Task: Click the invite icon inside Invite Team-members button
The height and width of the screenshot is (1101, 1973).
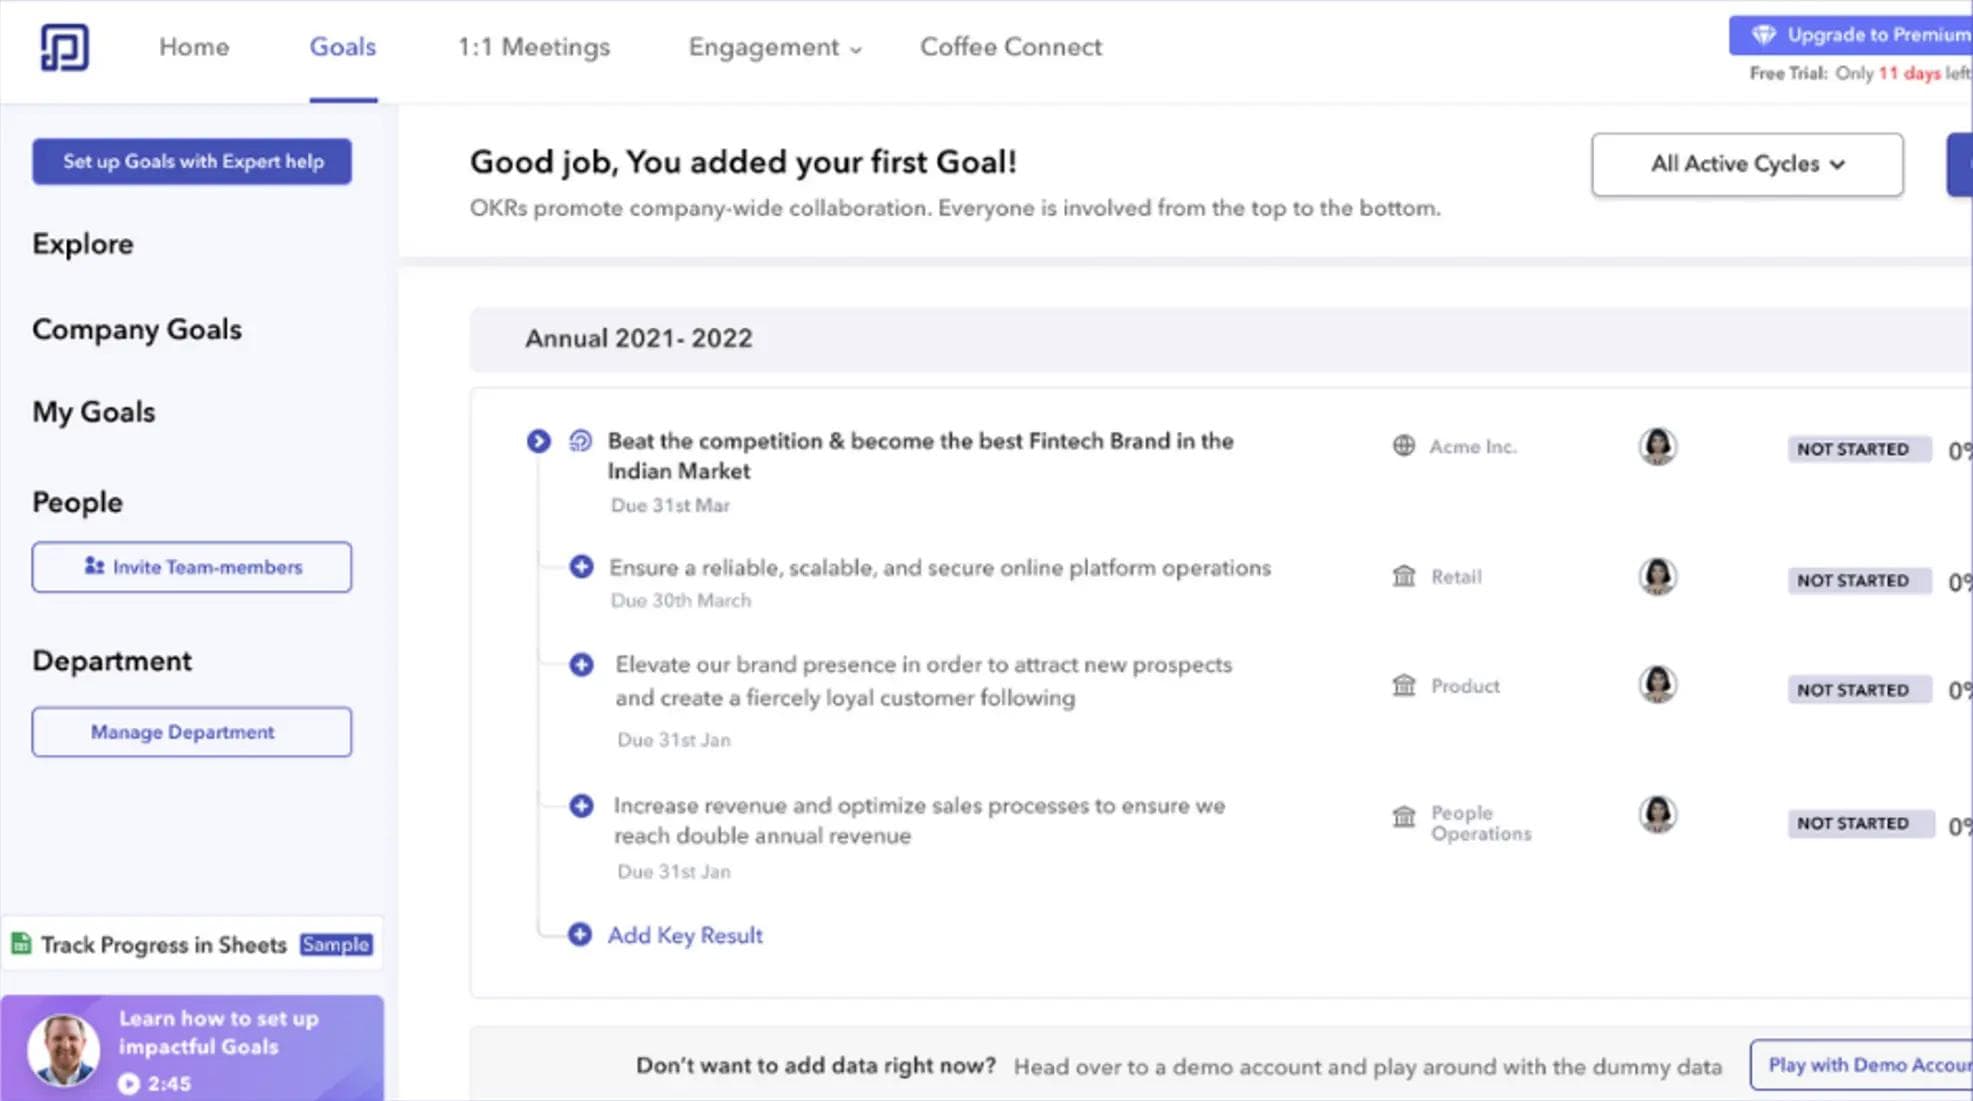Action: (95, 566)
